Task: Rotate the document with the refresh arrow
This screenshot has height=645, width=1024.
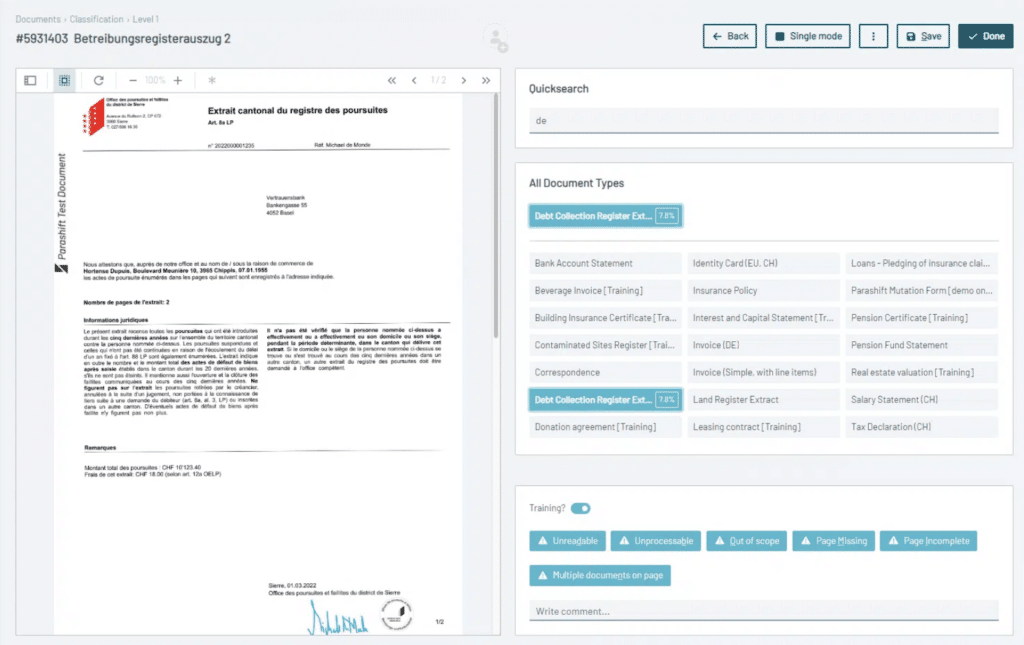Action: [98, 80]
